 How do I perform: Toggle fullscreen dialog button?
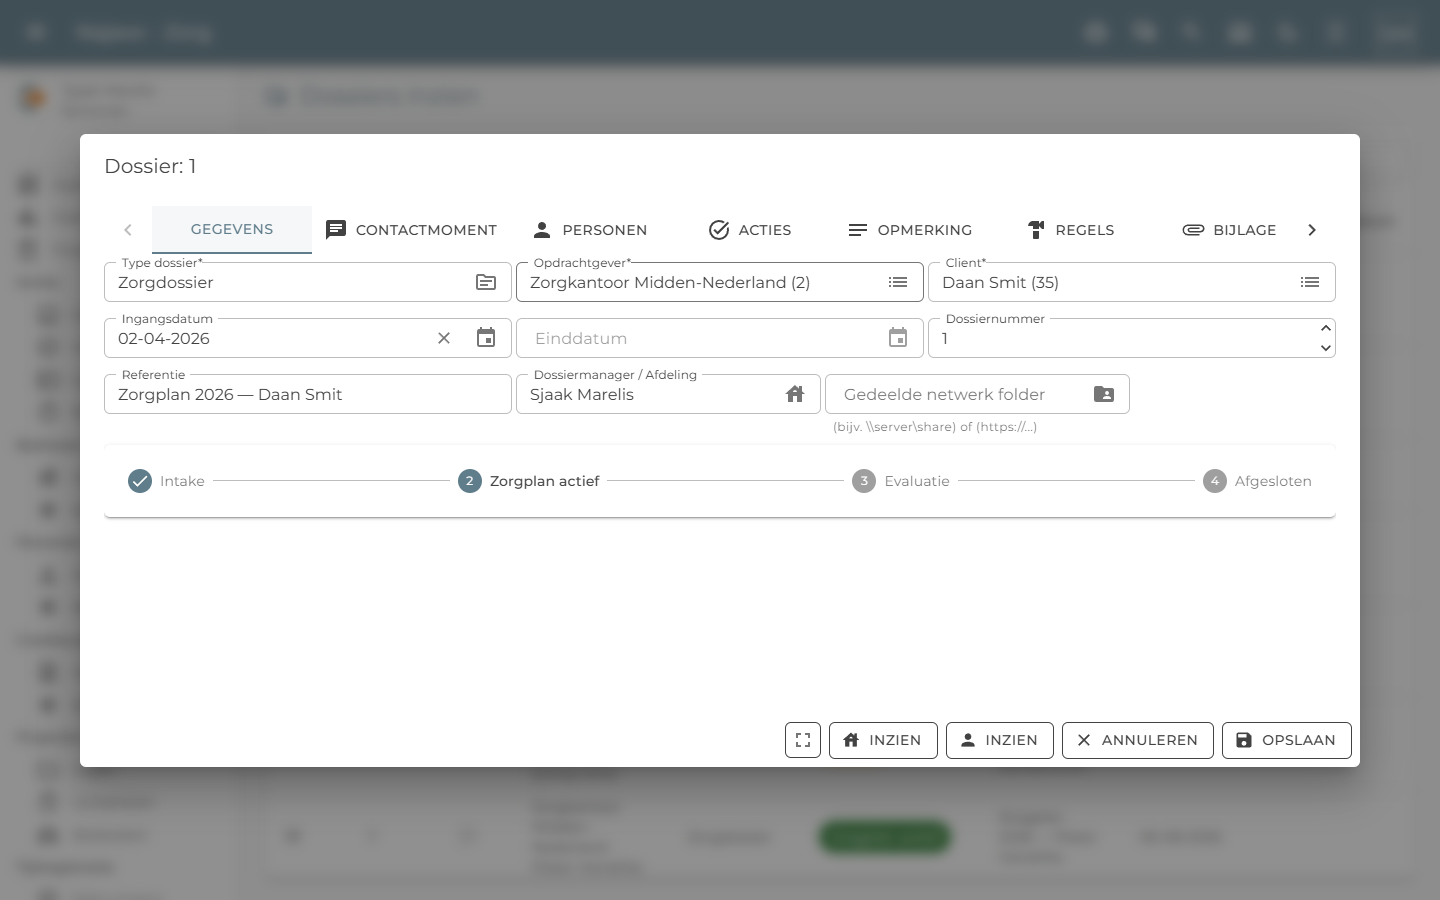[803, 740]
